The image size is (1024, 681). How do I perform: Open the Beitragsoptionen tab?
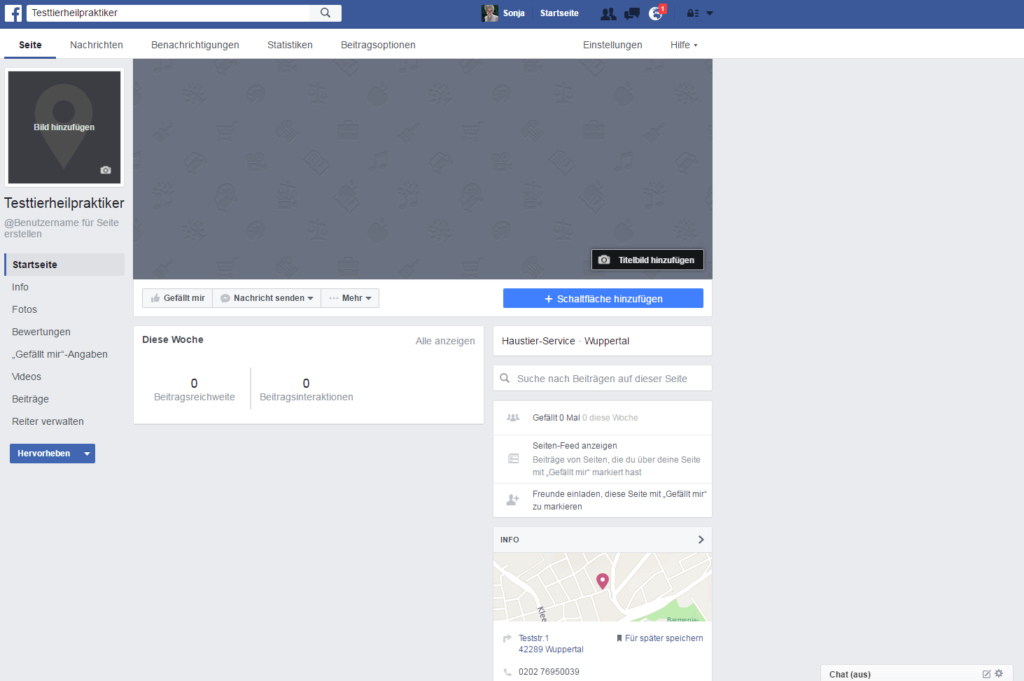pos(378,45)
